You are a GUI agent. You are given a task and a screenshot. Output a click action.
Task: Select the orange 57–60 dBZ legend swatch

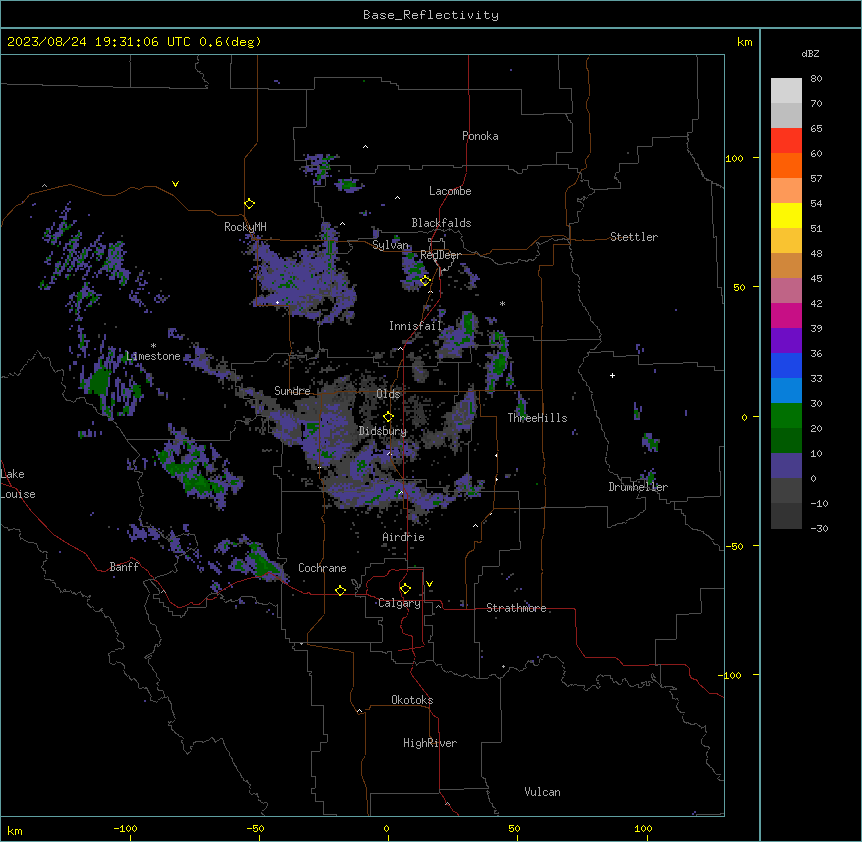pyautogui.click(x=786, y=165)
